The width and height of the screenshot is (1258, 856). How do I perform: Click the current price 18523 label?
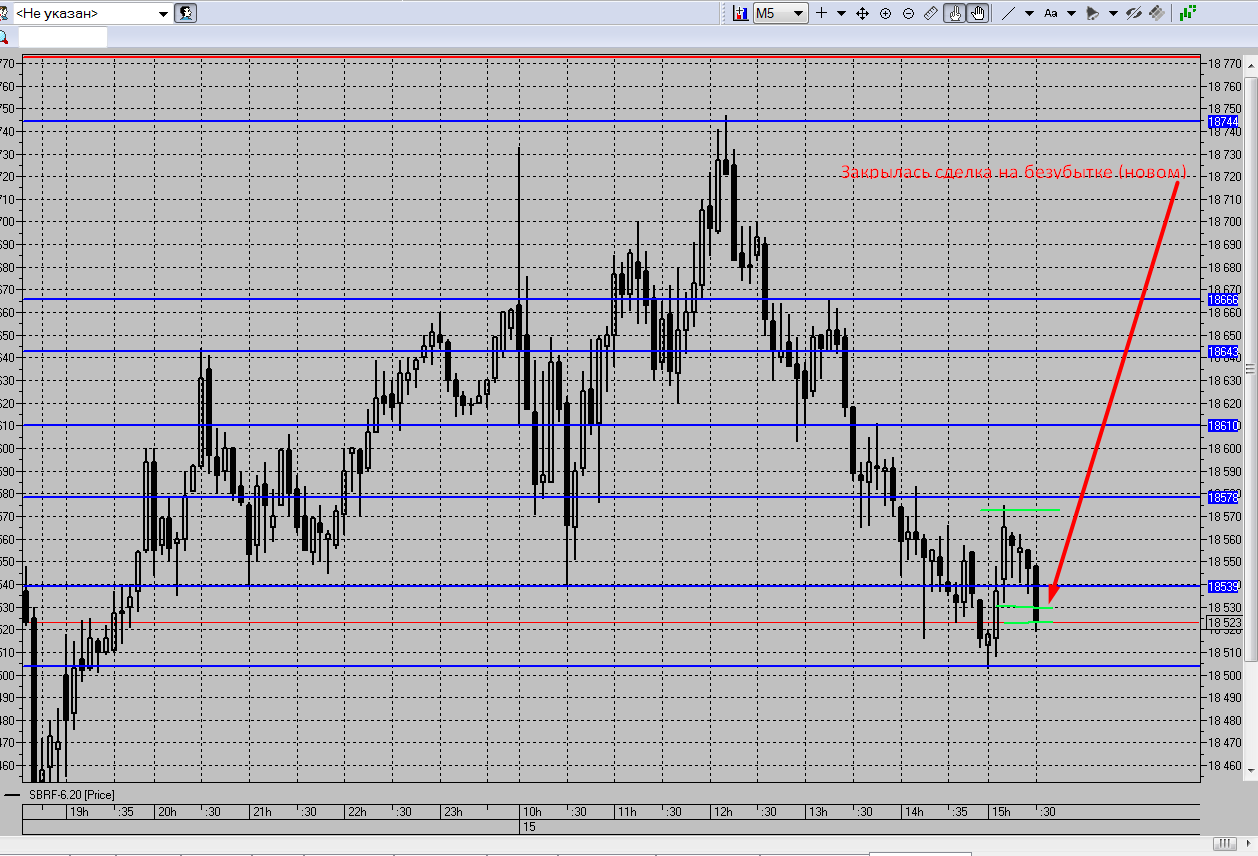(x=1223, y=622)
